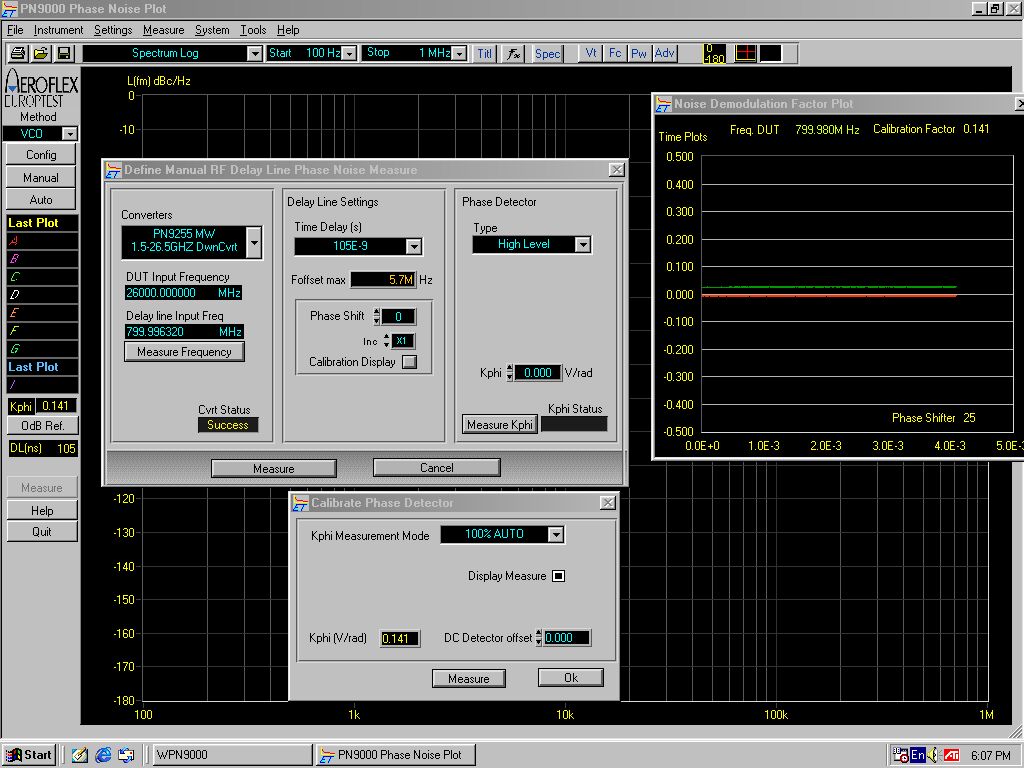1024x768 pixels.
Task: Click the Auto button in sidebar
Action: 41,200
